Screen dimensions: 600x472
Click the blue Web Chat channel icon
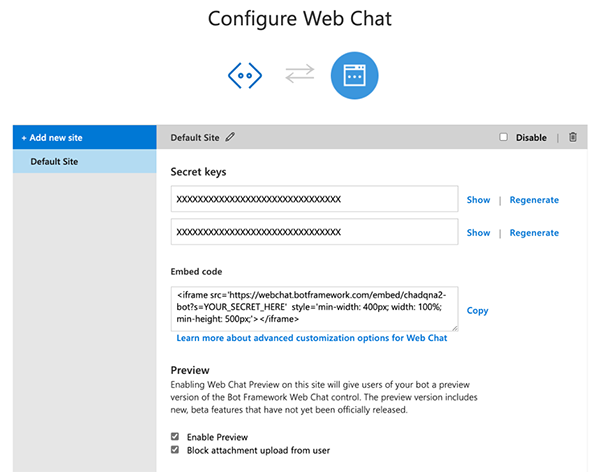point(354,75)
